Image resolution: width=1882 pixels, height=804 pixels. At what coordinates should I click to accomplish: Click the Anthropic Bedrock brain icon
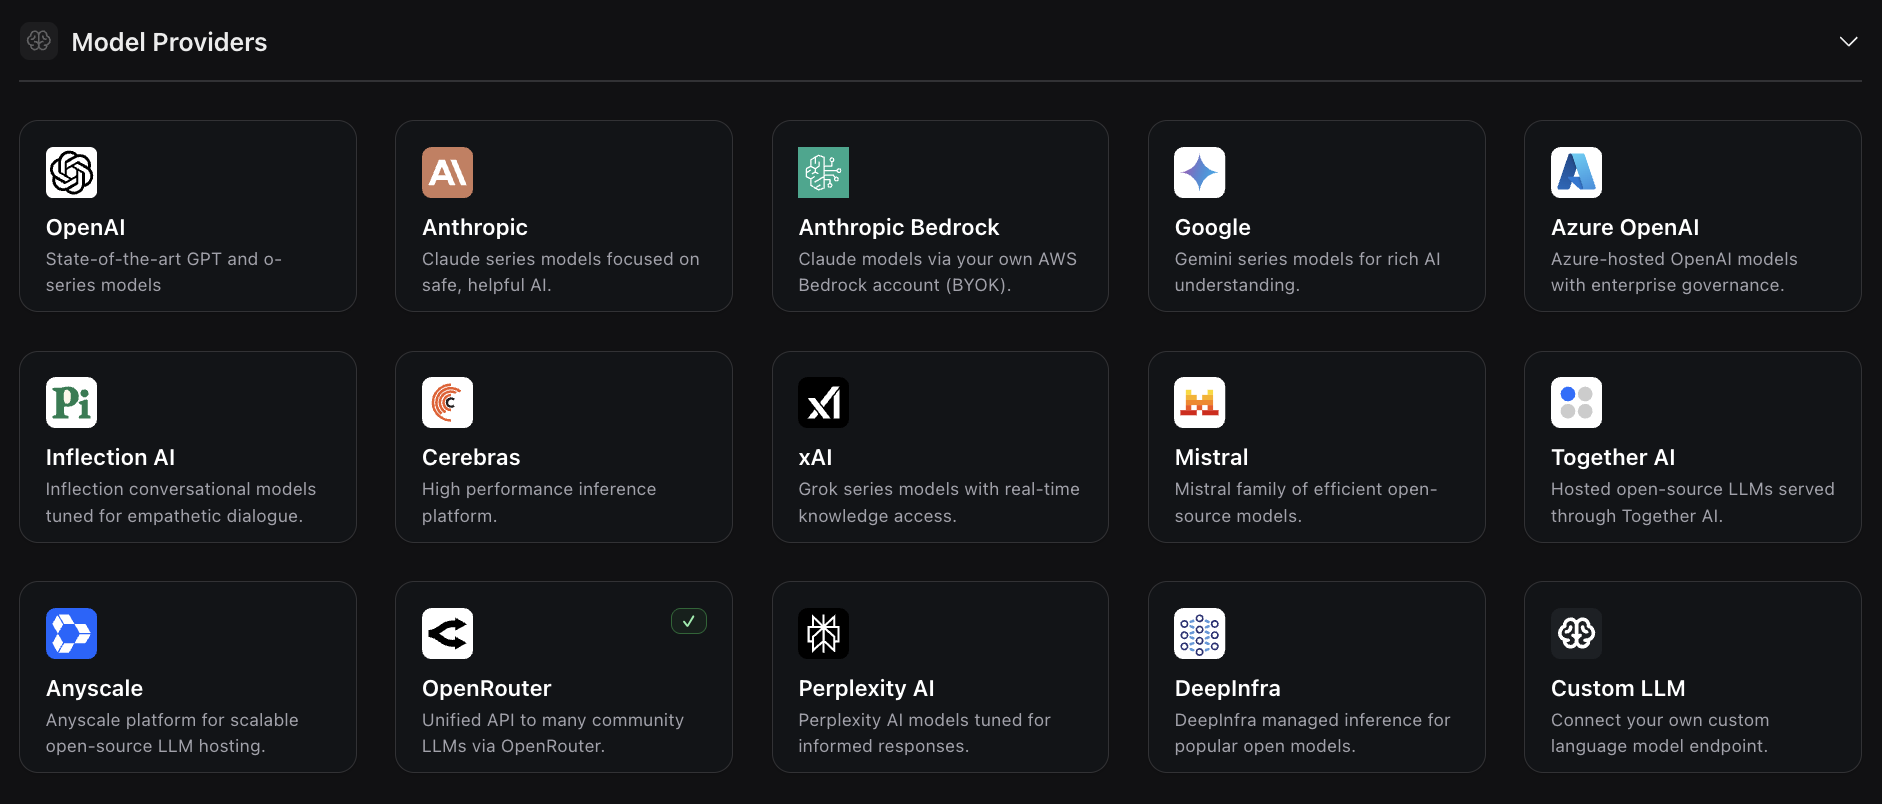[823, 172]
